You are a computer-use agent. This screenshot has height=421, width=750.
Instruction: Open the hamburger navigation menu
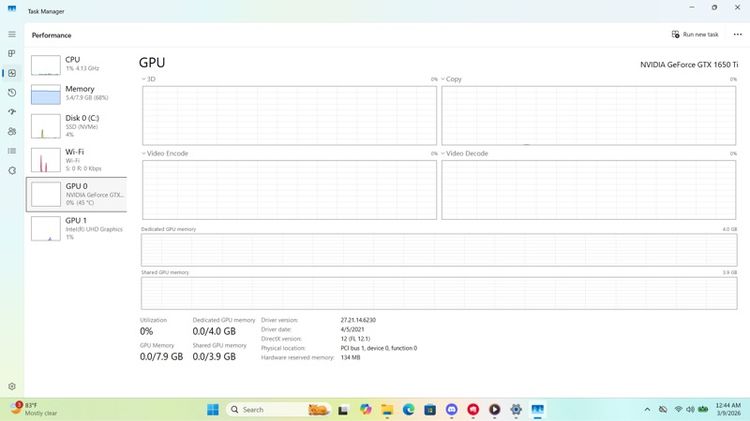click(x=12, y=34)
